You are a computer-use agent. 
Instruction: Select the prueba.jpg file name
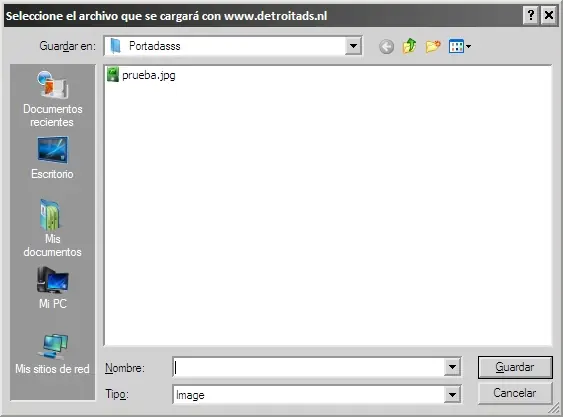coord(149,75)
